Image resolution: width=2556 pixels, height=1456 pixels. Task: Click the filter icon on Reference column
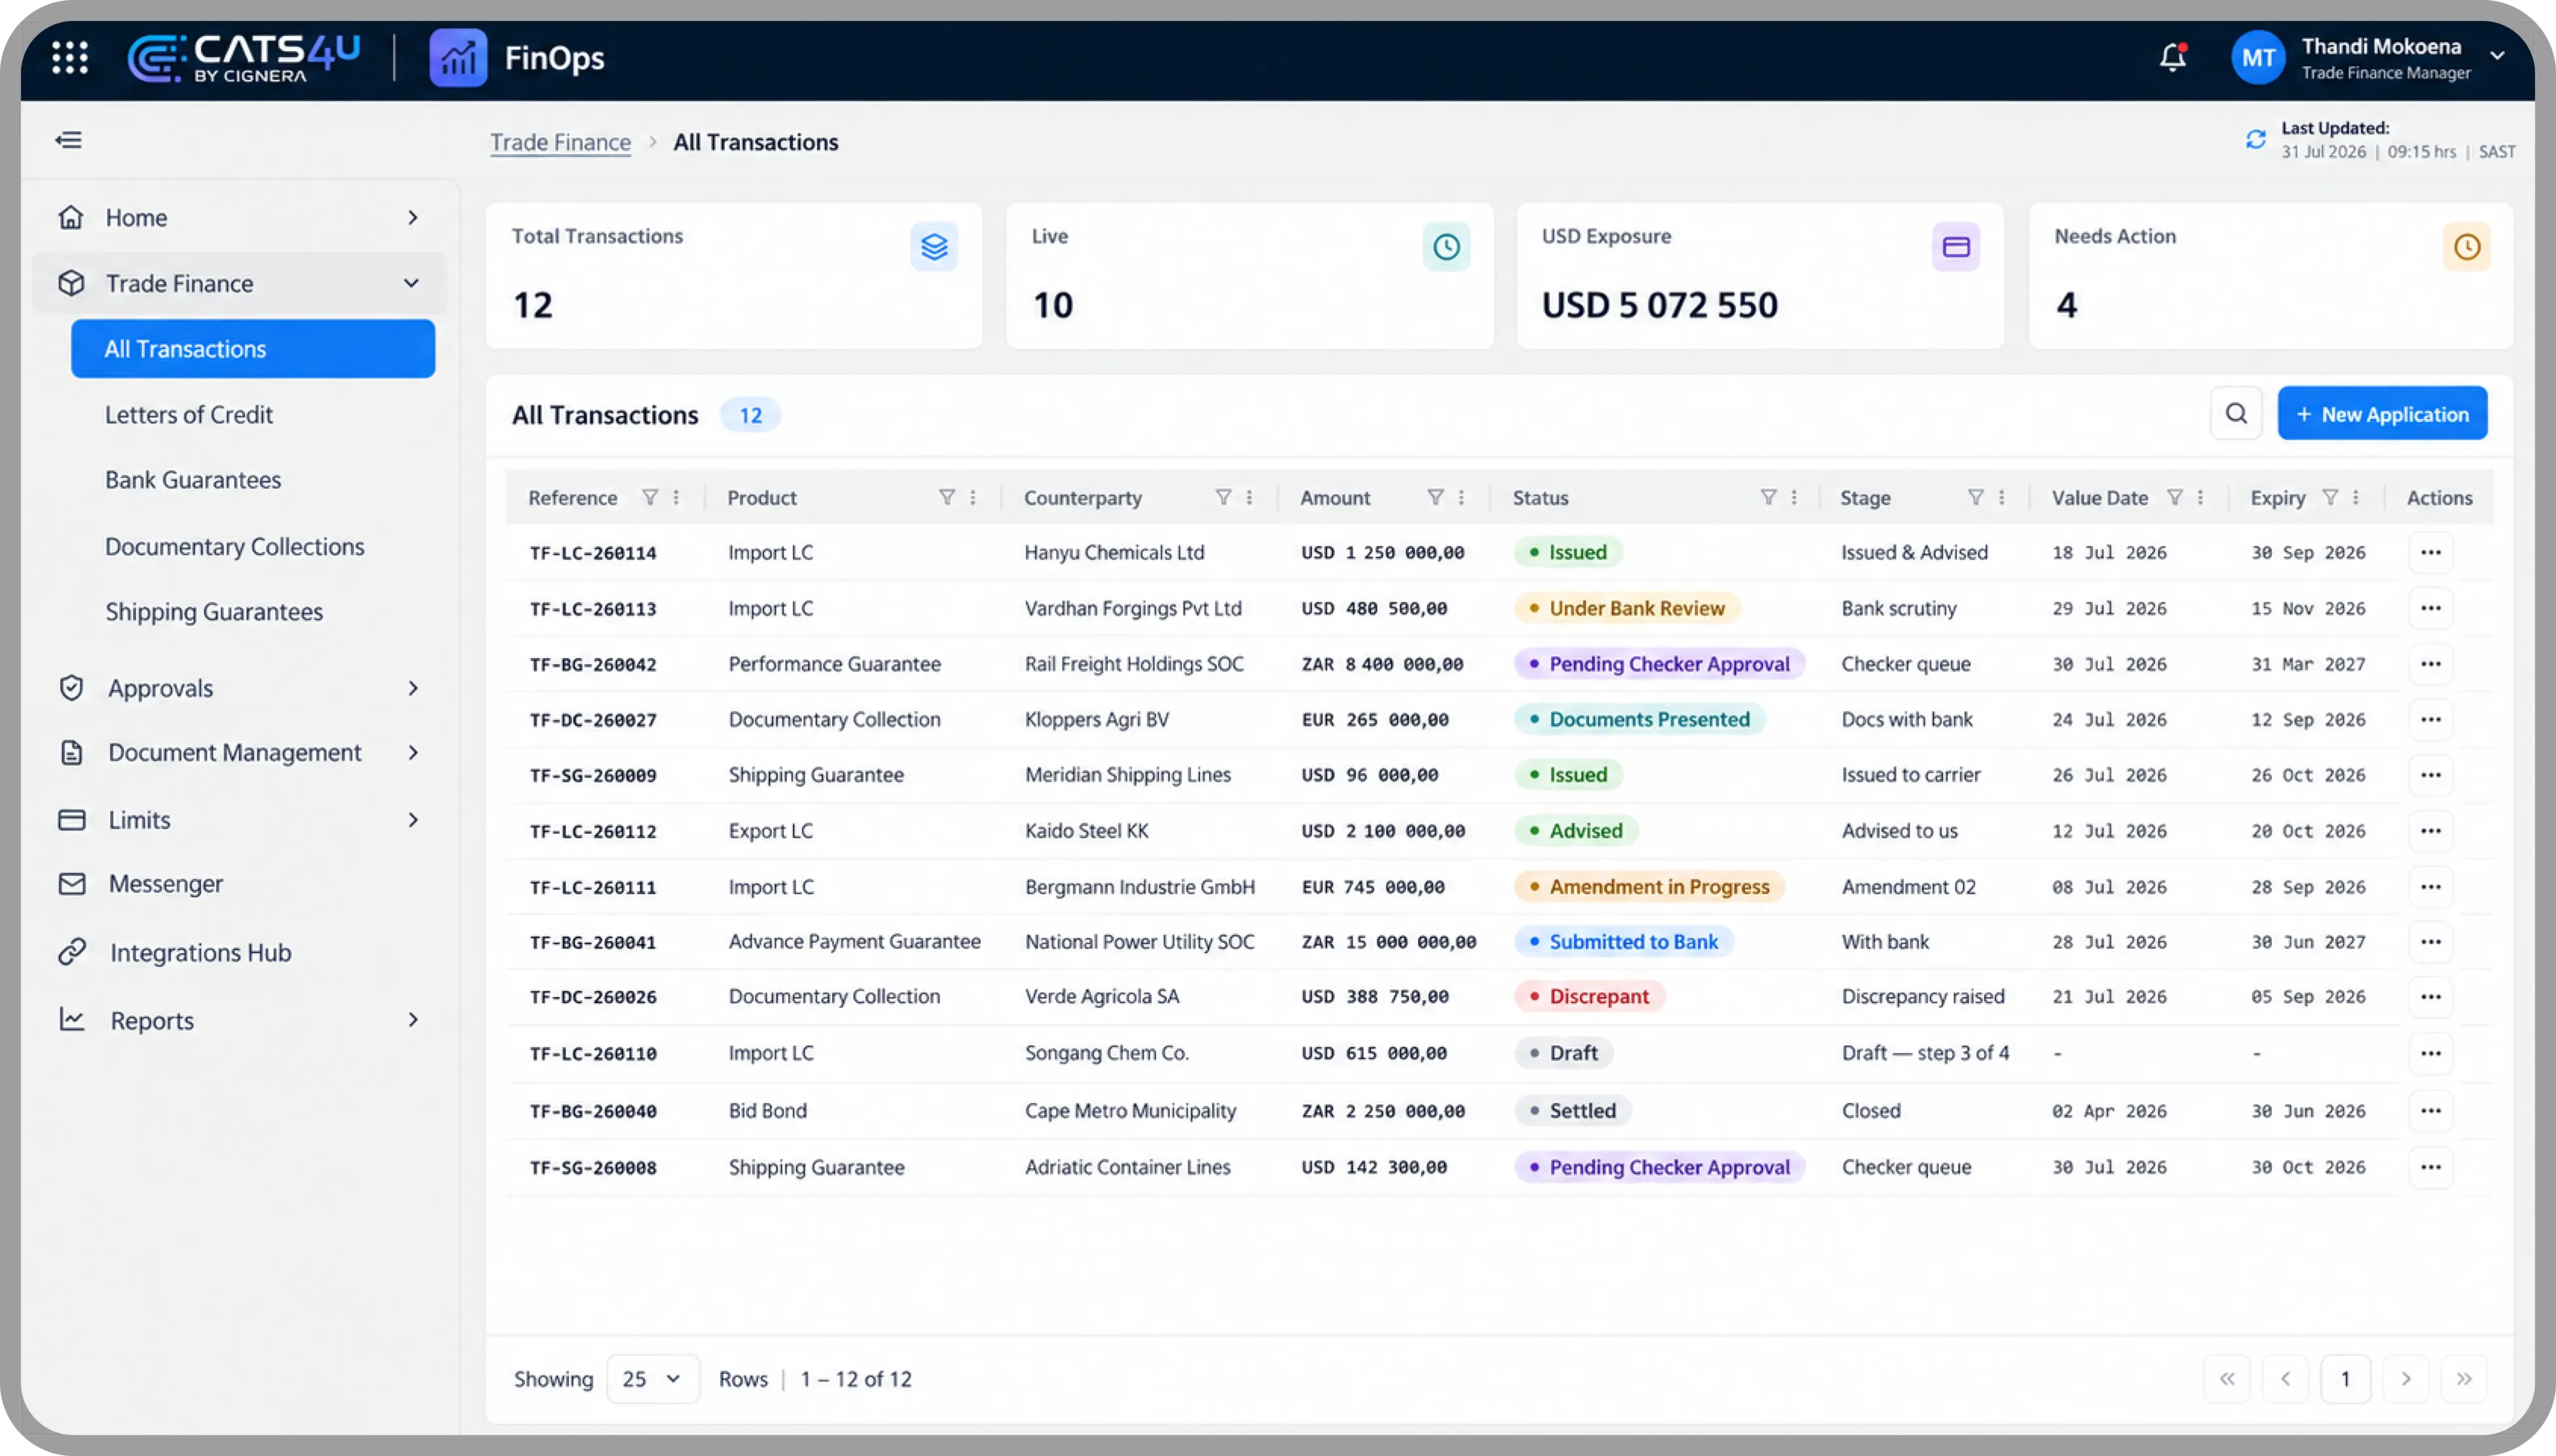(x=650, y=497)
